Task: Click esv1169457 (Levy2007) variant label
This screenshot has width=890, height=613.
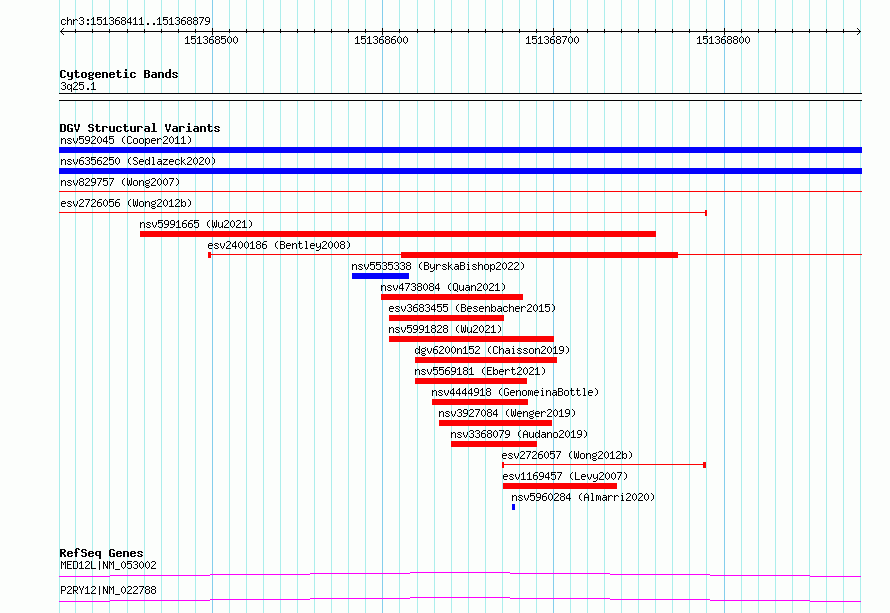Action: 565,476
